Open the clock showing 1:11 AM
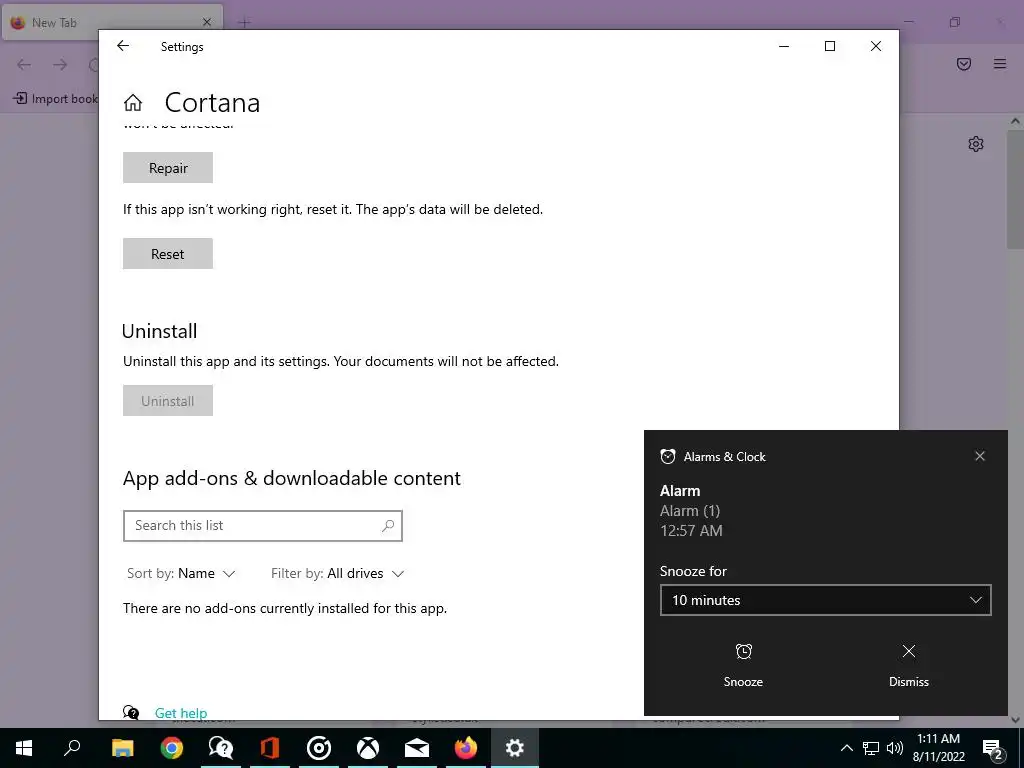 938,748
